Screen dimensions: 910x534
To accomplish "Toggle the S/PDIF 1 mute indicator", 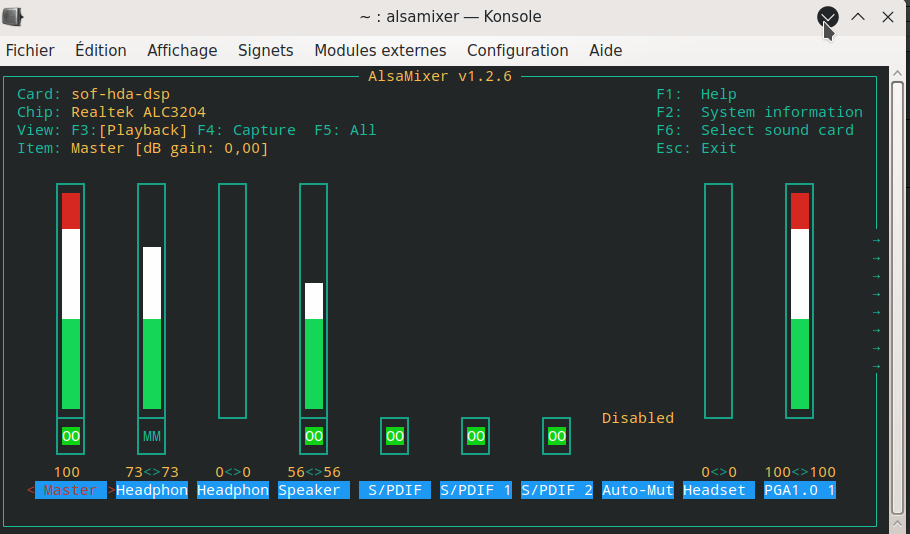I will point(475,436).
